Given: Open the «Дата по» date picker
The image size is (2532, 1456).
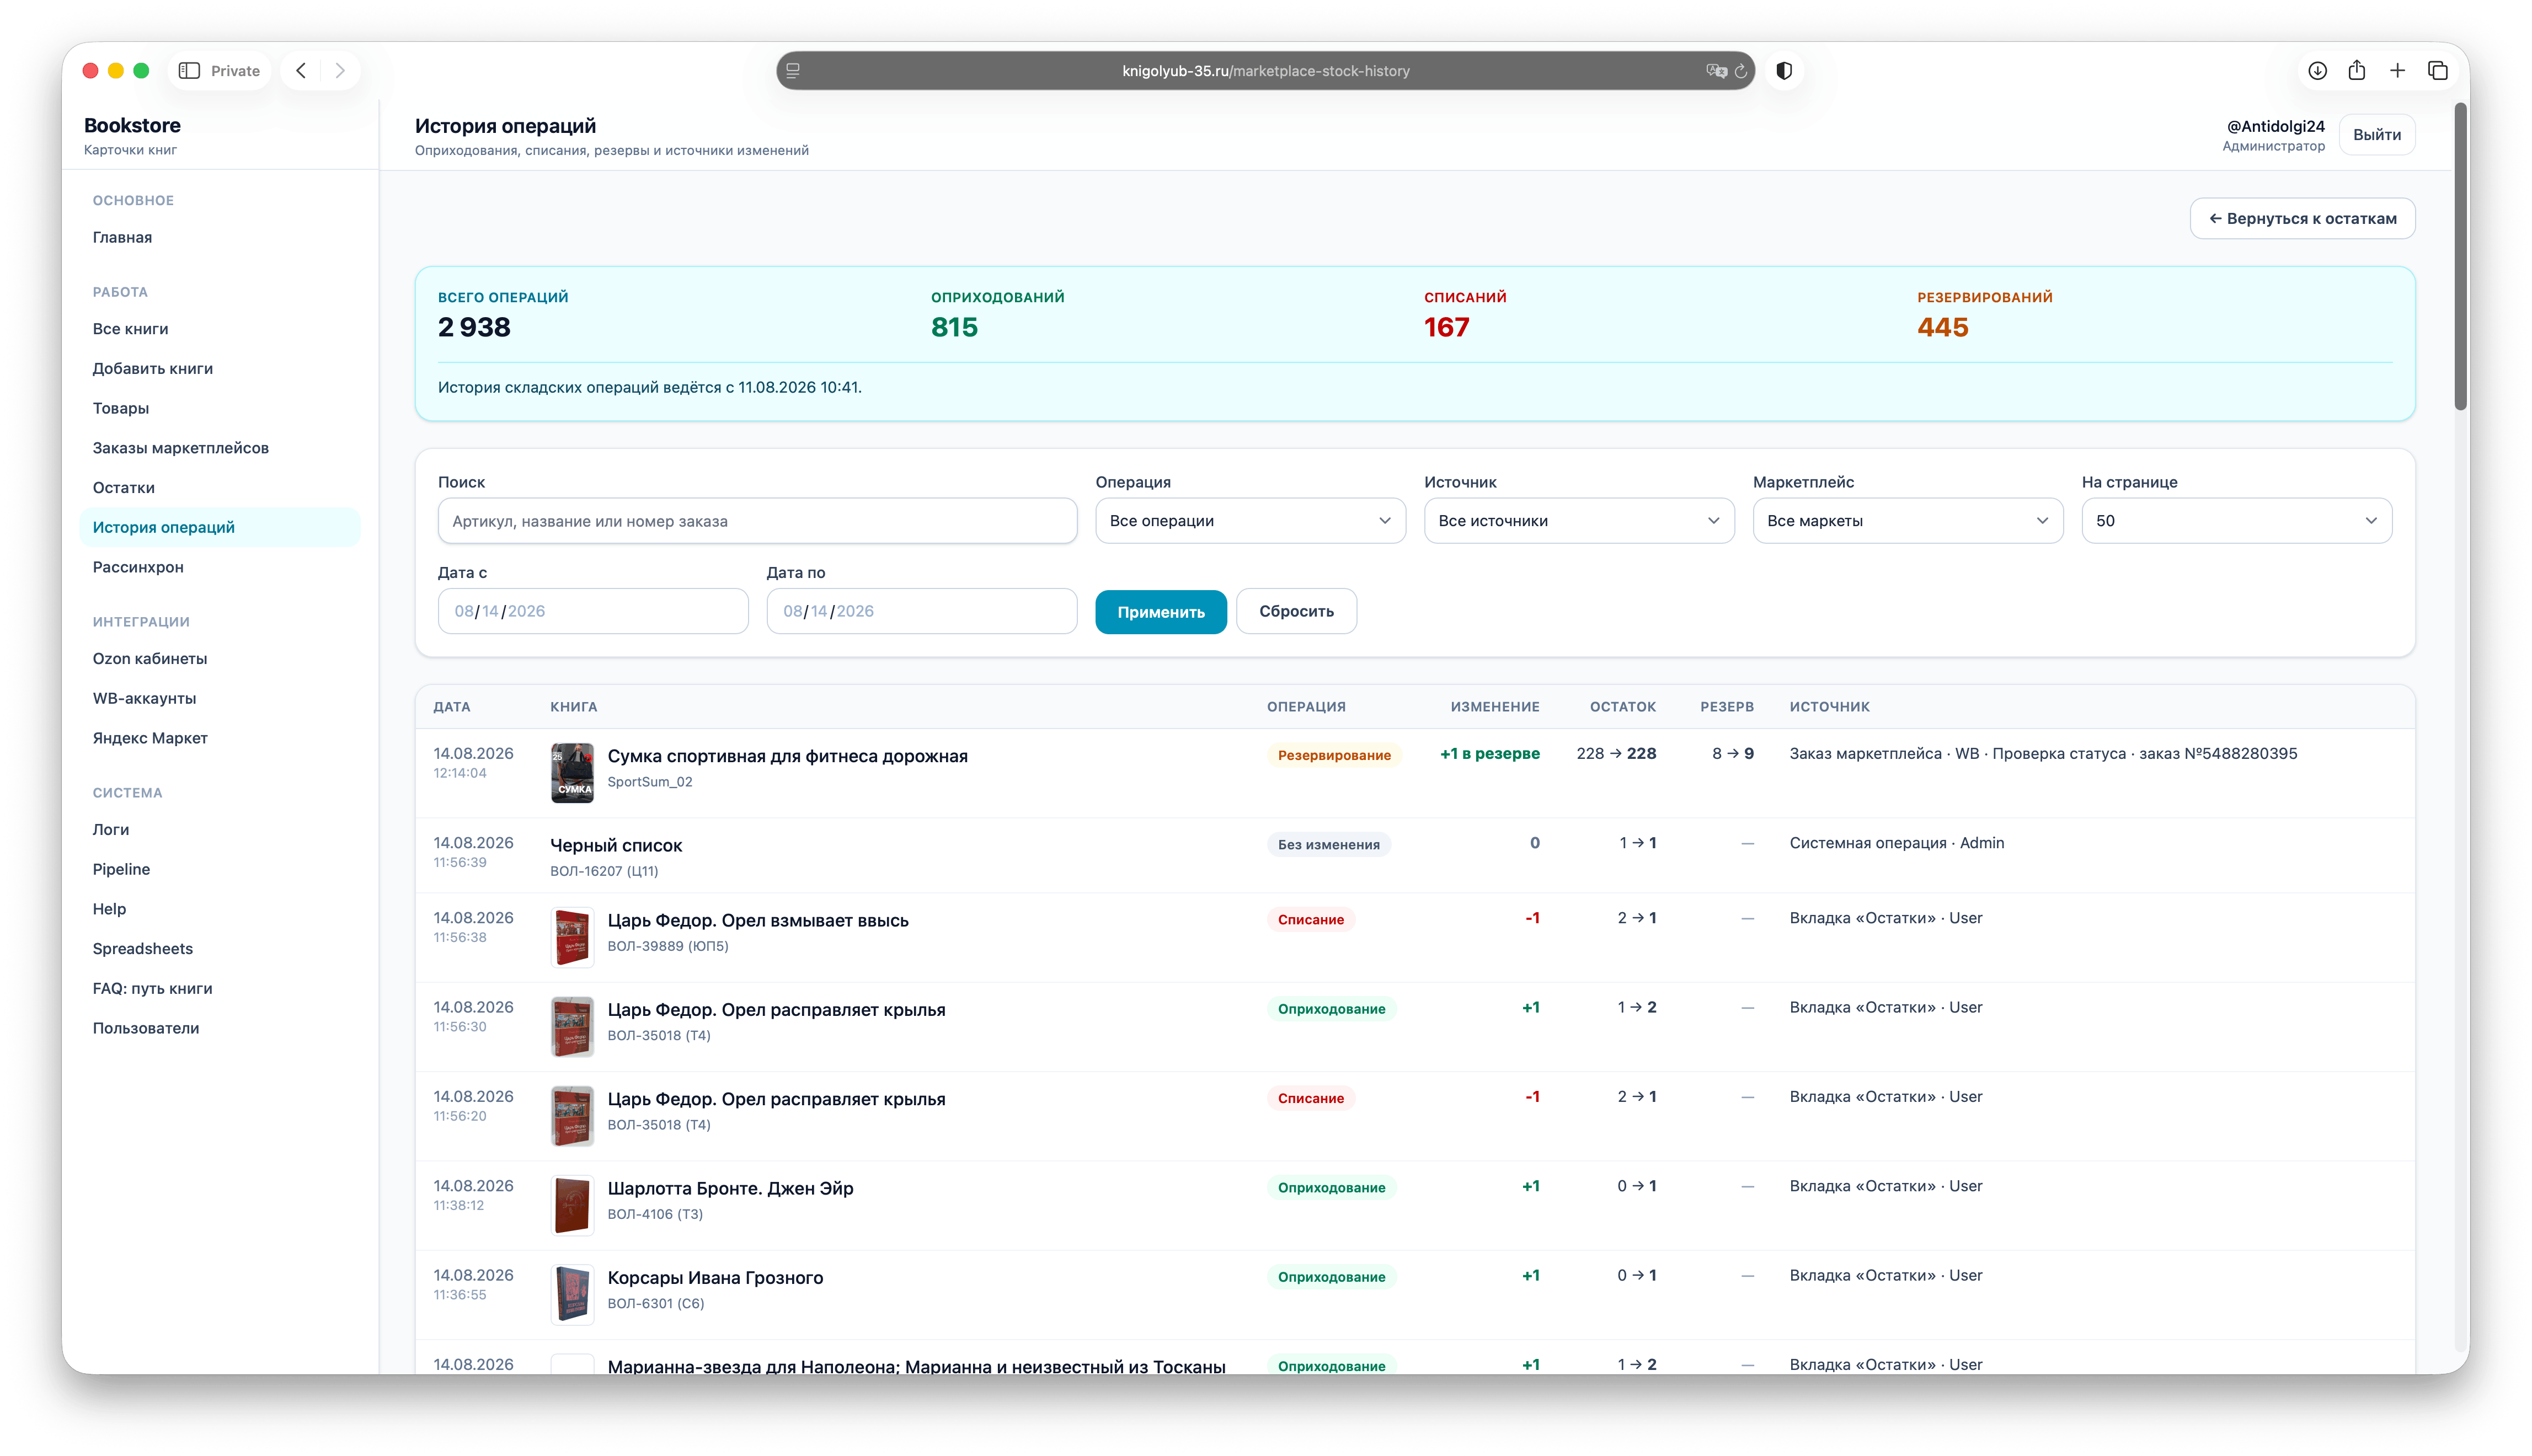Looking at the screenshot, I should point(922,611).
